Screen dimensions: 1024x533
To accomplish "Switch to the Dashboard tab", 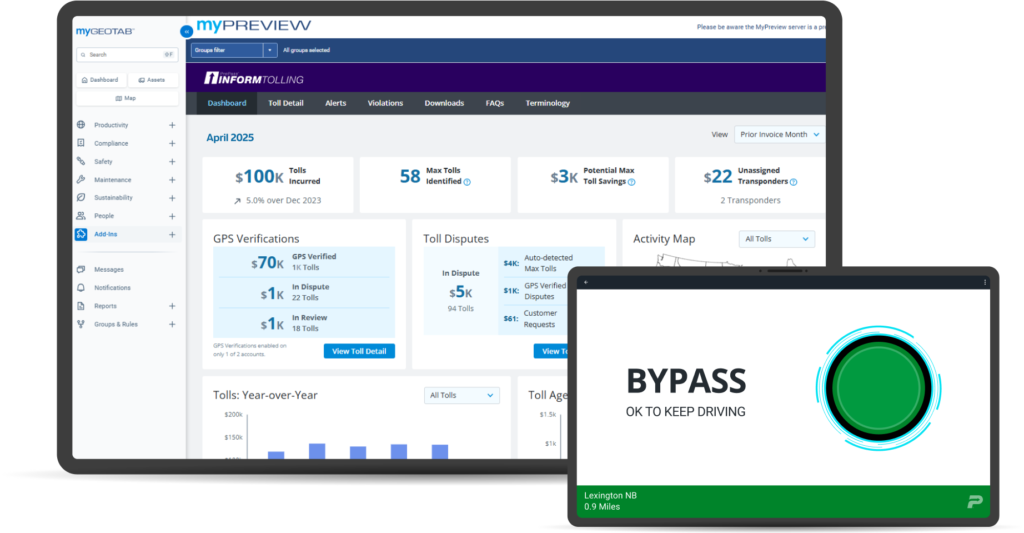I will click(x=227, y=103).
